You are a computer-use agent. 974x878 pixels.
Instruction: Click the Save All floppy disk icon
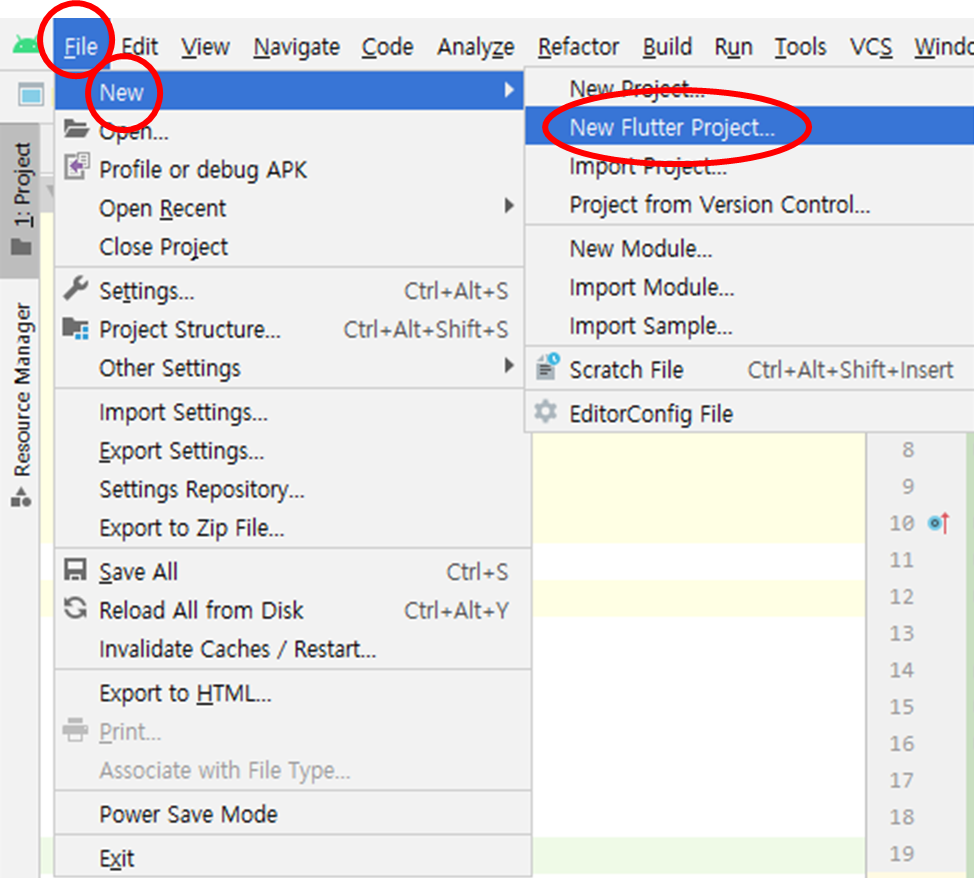point(76,569)
